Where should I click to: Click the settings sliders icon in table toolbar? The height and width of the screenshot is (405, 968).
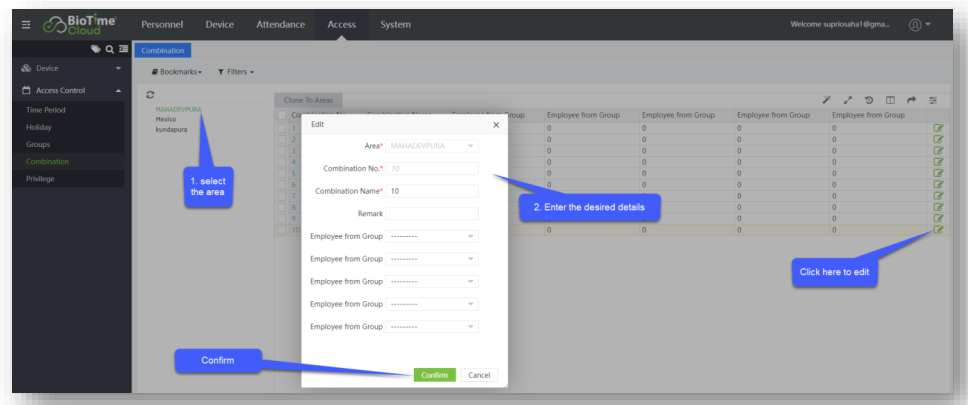(934, 101)
